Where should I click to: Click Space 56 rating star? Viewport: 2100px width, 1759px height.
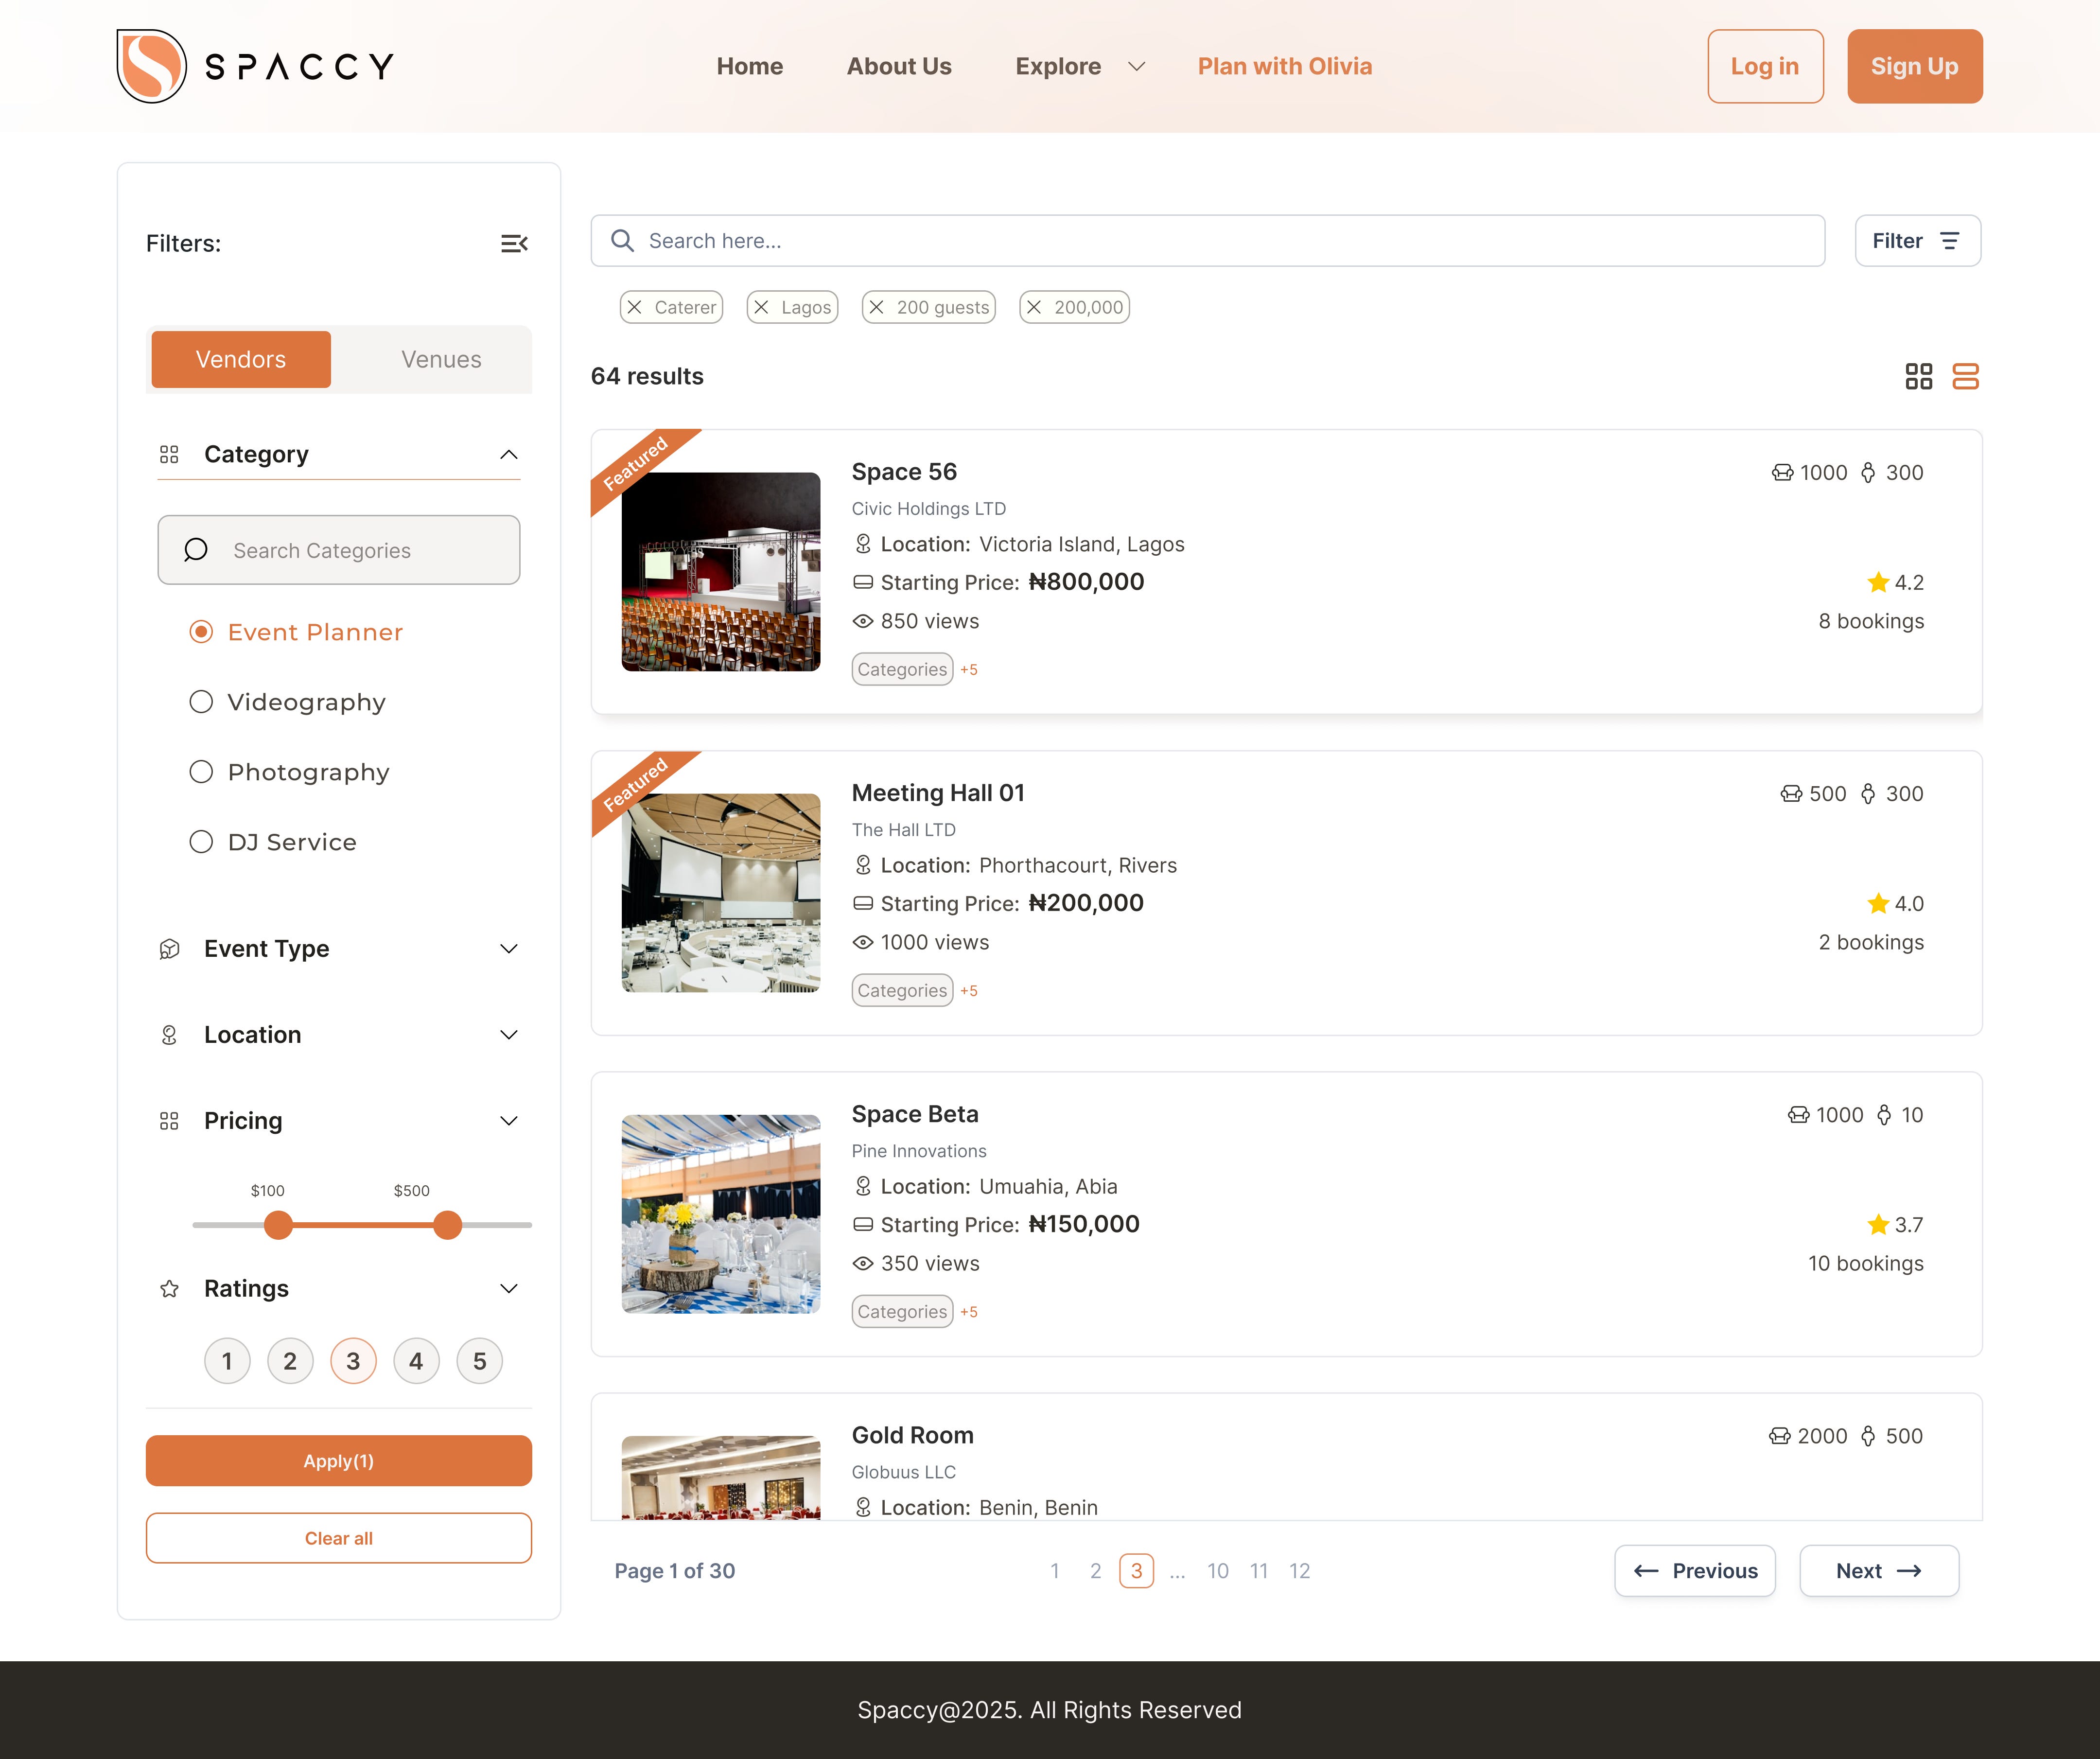coord(1878,582)
